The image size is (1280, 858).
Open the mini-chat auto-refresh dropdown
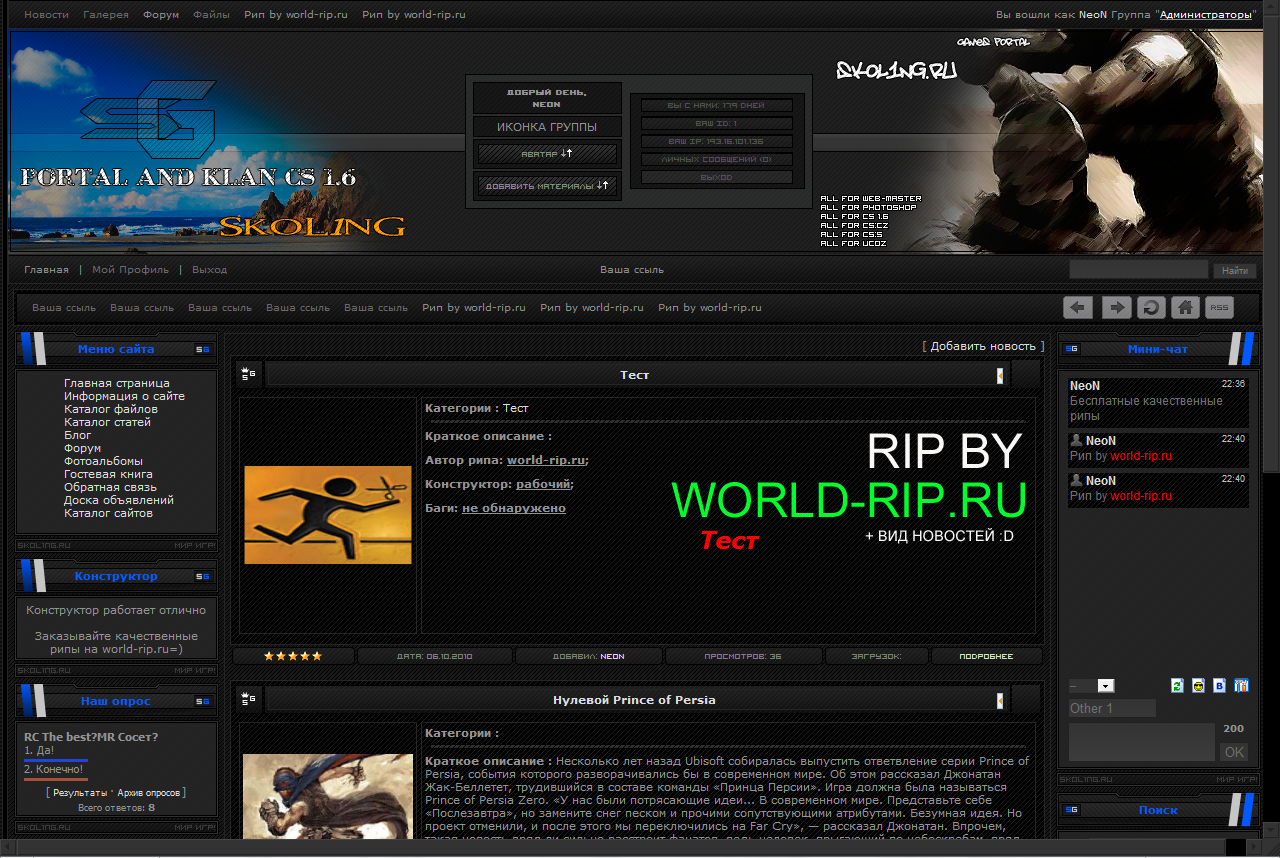click(x=1105, y=686)
